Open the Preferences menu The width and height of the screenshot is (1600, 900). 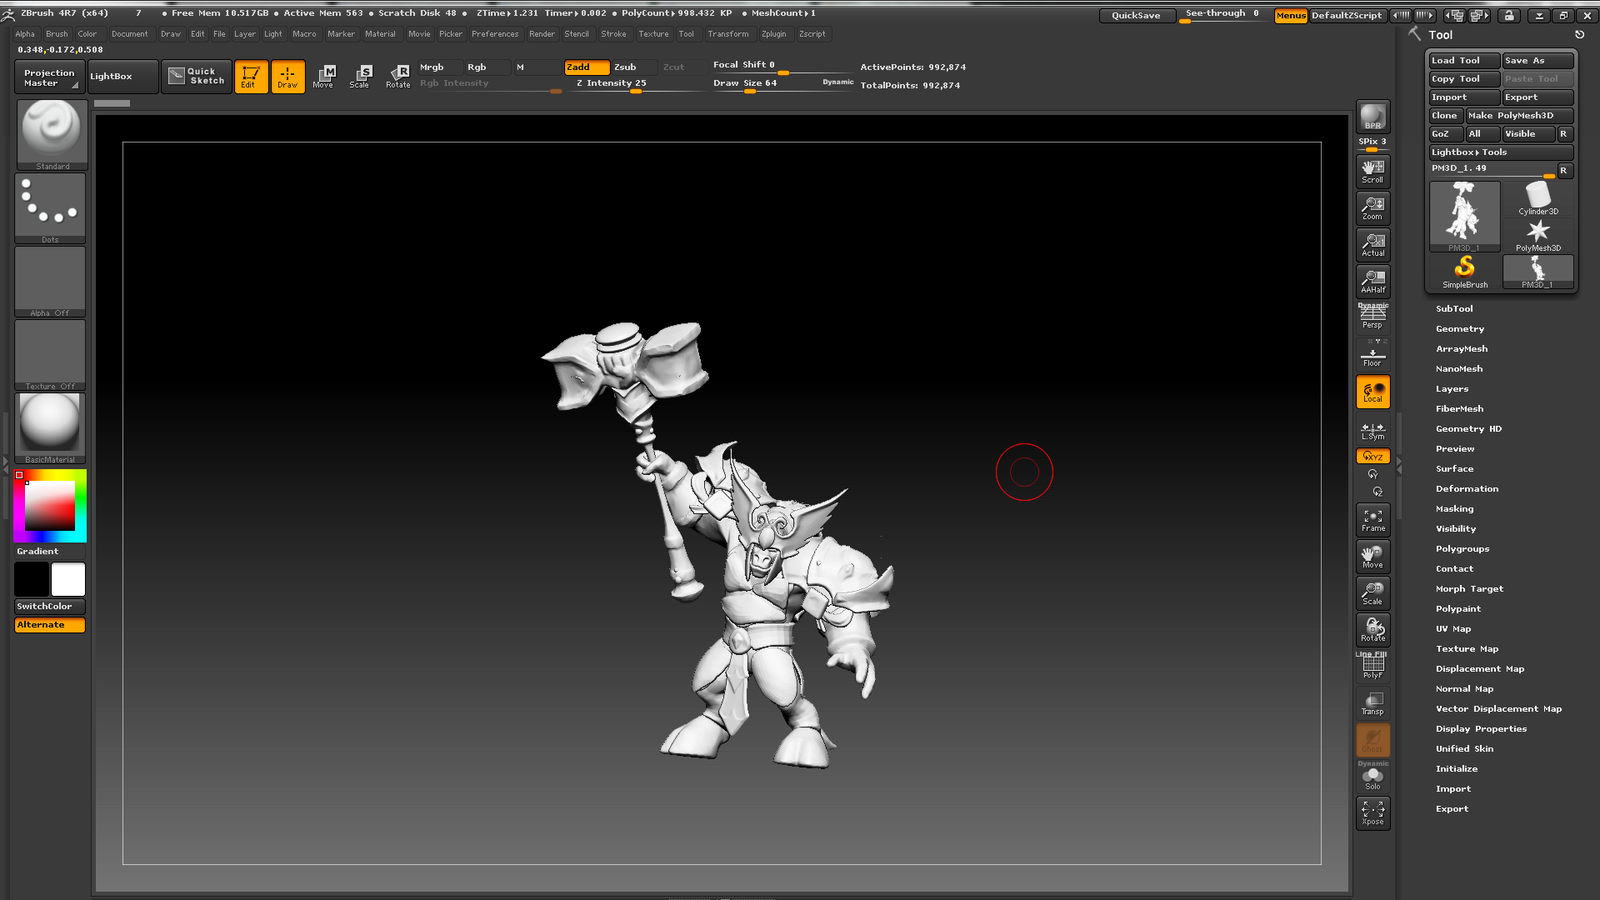point(495,34)
